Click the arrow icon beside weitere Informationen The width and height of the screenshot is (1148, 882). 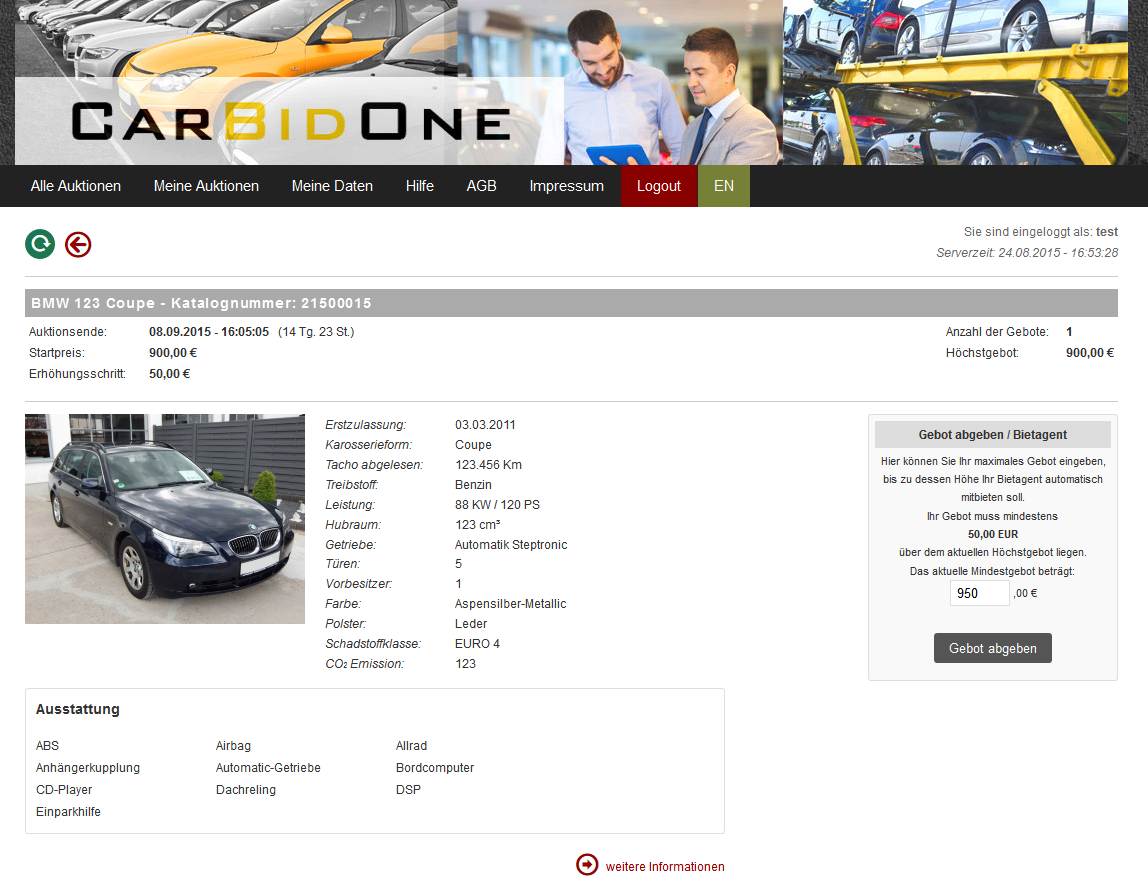pos(587,865)
